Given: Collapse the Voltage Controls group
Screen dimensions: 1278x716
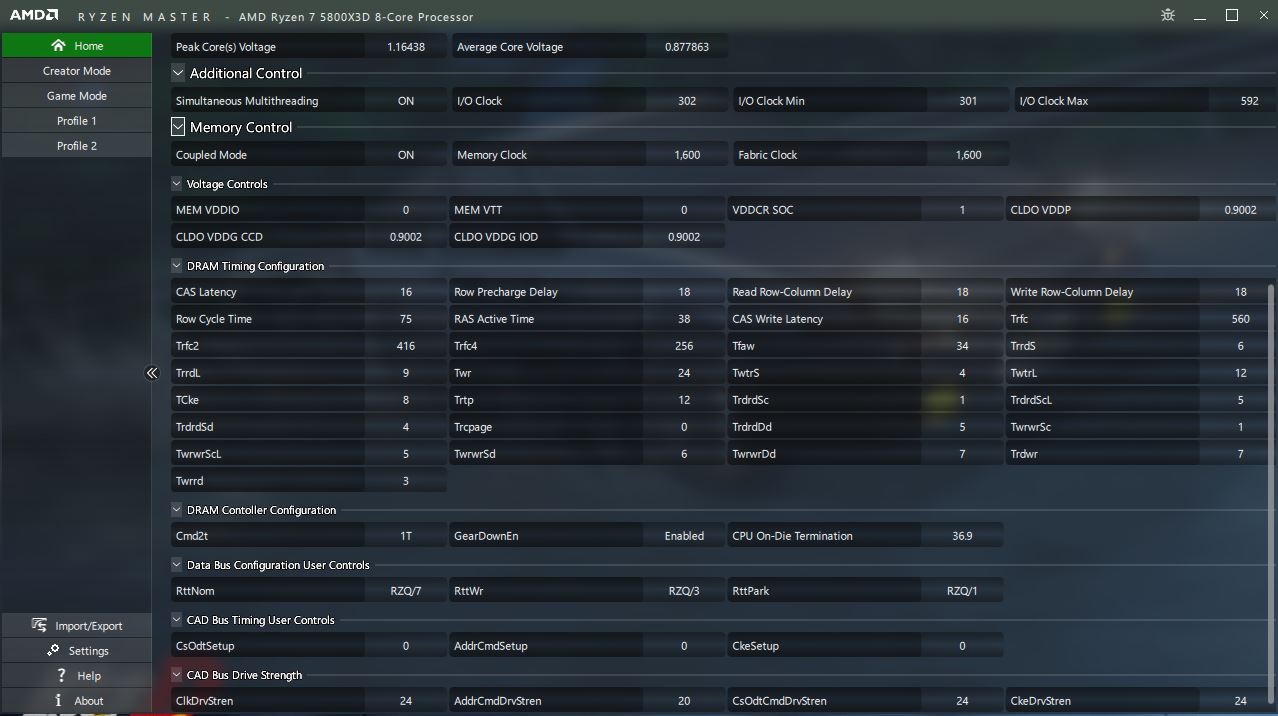Looking at the screenshot, I should [x=178, y=184].
